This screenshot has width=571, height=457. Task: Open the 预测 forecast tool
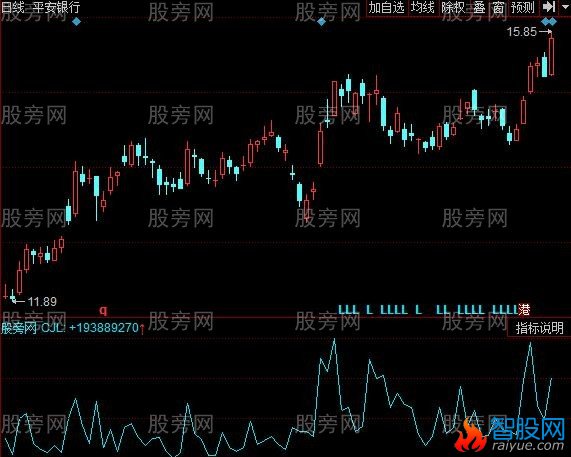coord(523,8)
